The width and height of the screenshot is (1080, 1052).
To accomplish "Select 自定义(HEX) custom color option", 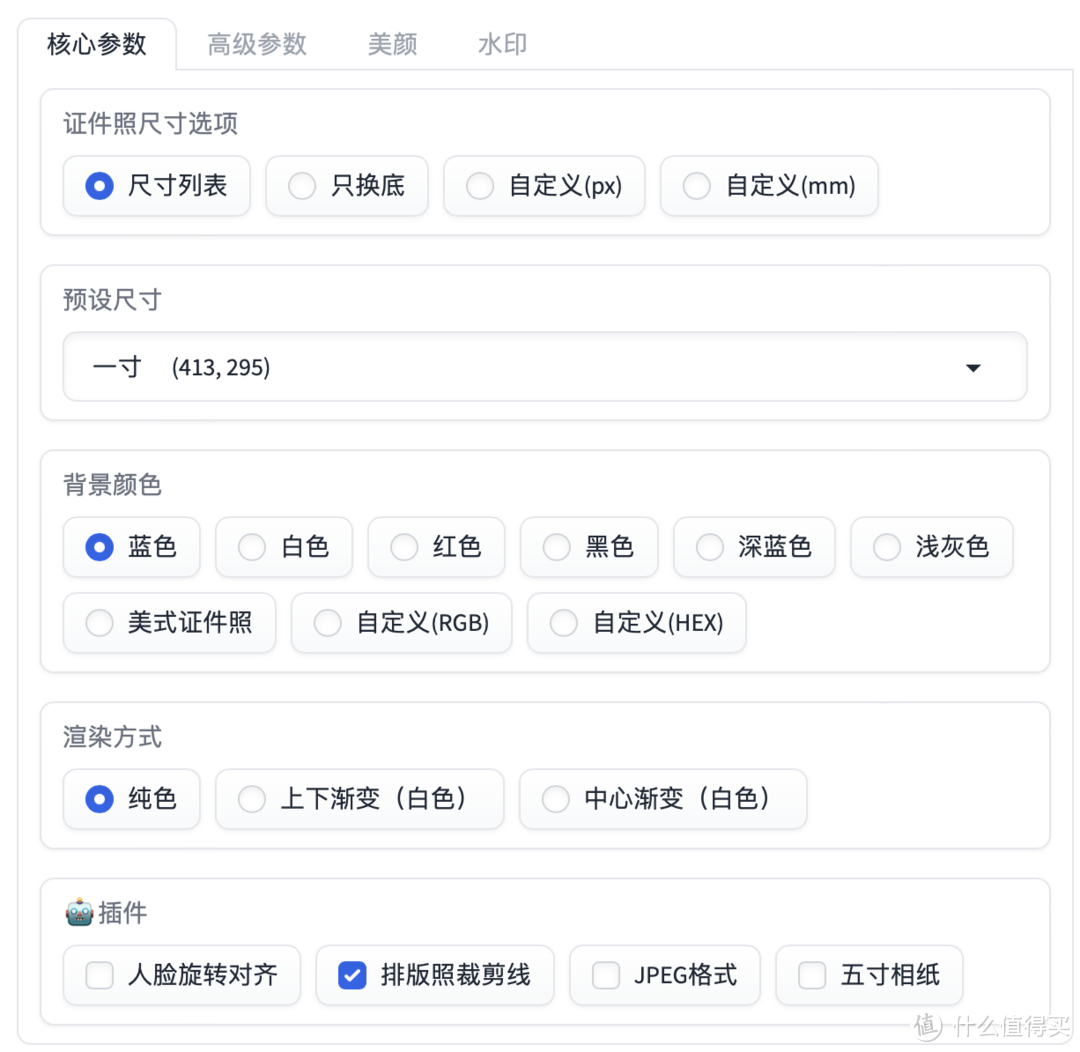I will point(636,623).
